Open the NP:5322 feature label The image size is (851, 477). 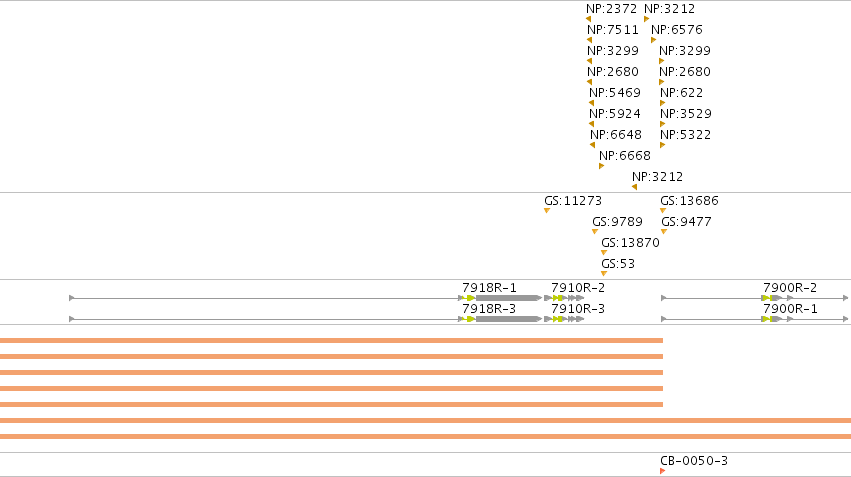click(685, 135)
